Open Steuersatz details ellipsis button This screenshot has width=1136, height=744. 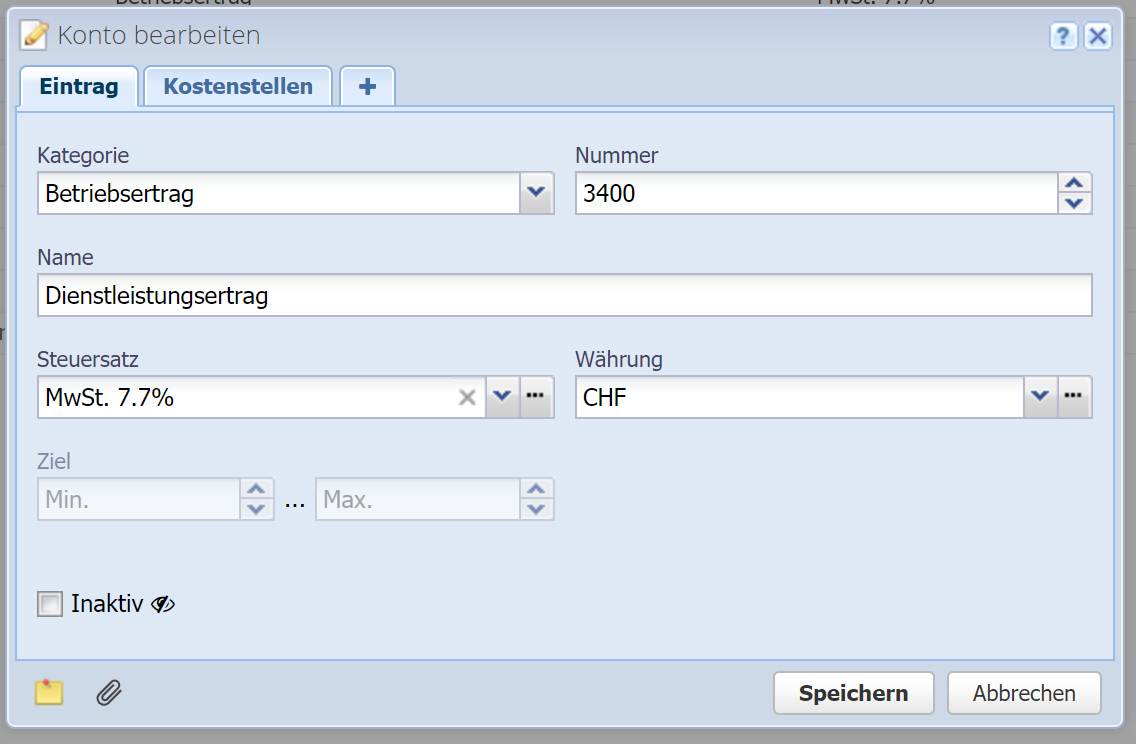click(537, 397)
